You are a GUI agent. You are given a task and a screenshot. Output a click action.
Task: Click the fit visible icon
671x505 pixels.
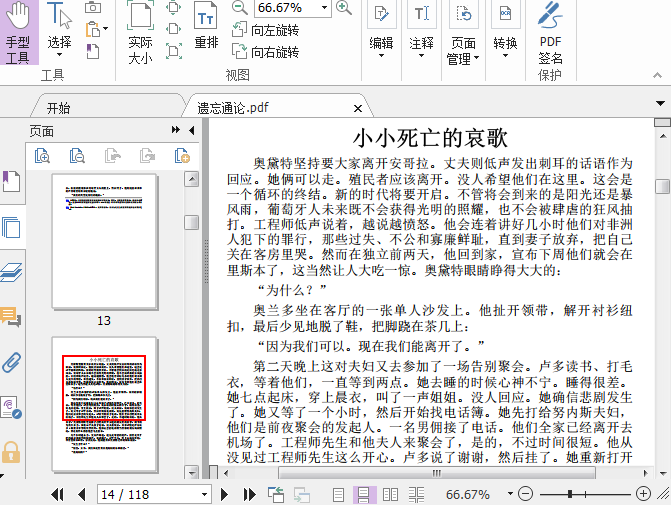point(174,51)
